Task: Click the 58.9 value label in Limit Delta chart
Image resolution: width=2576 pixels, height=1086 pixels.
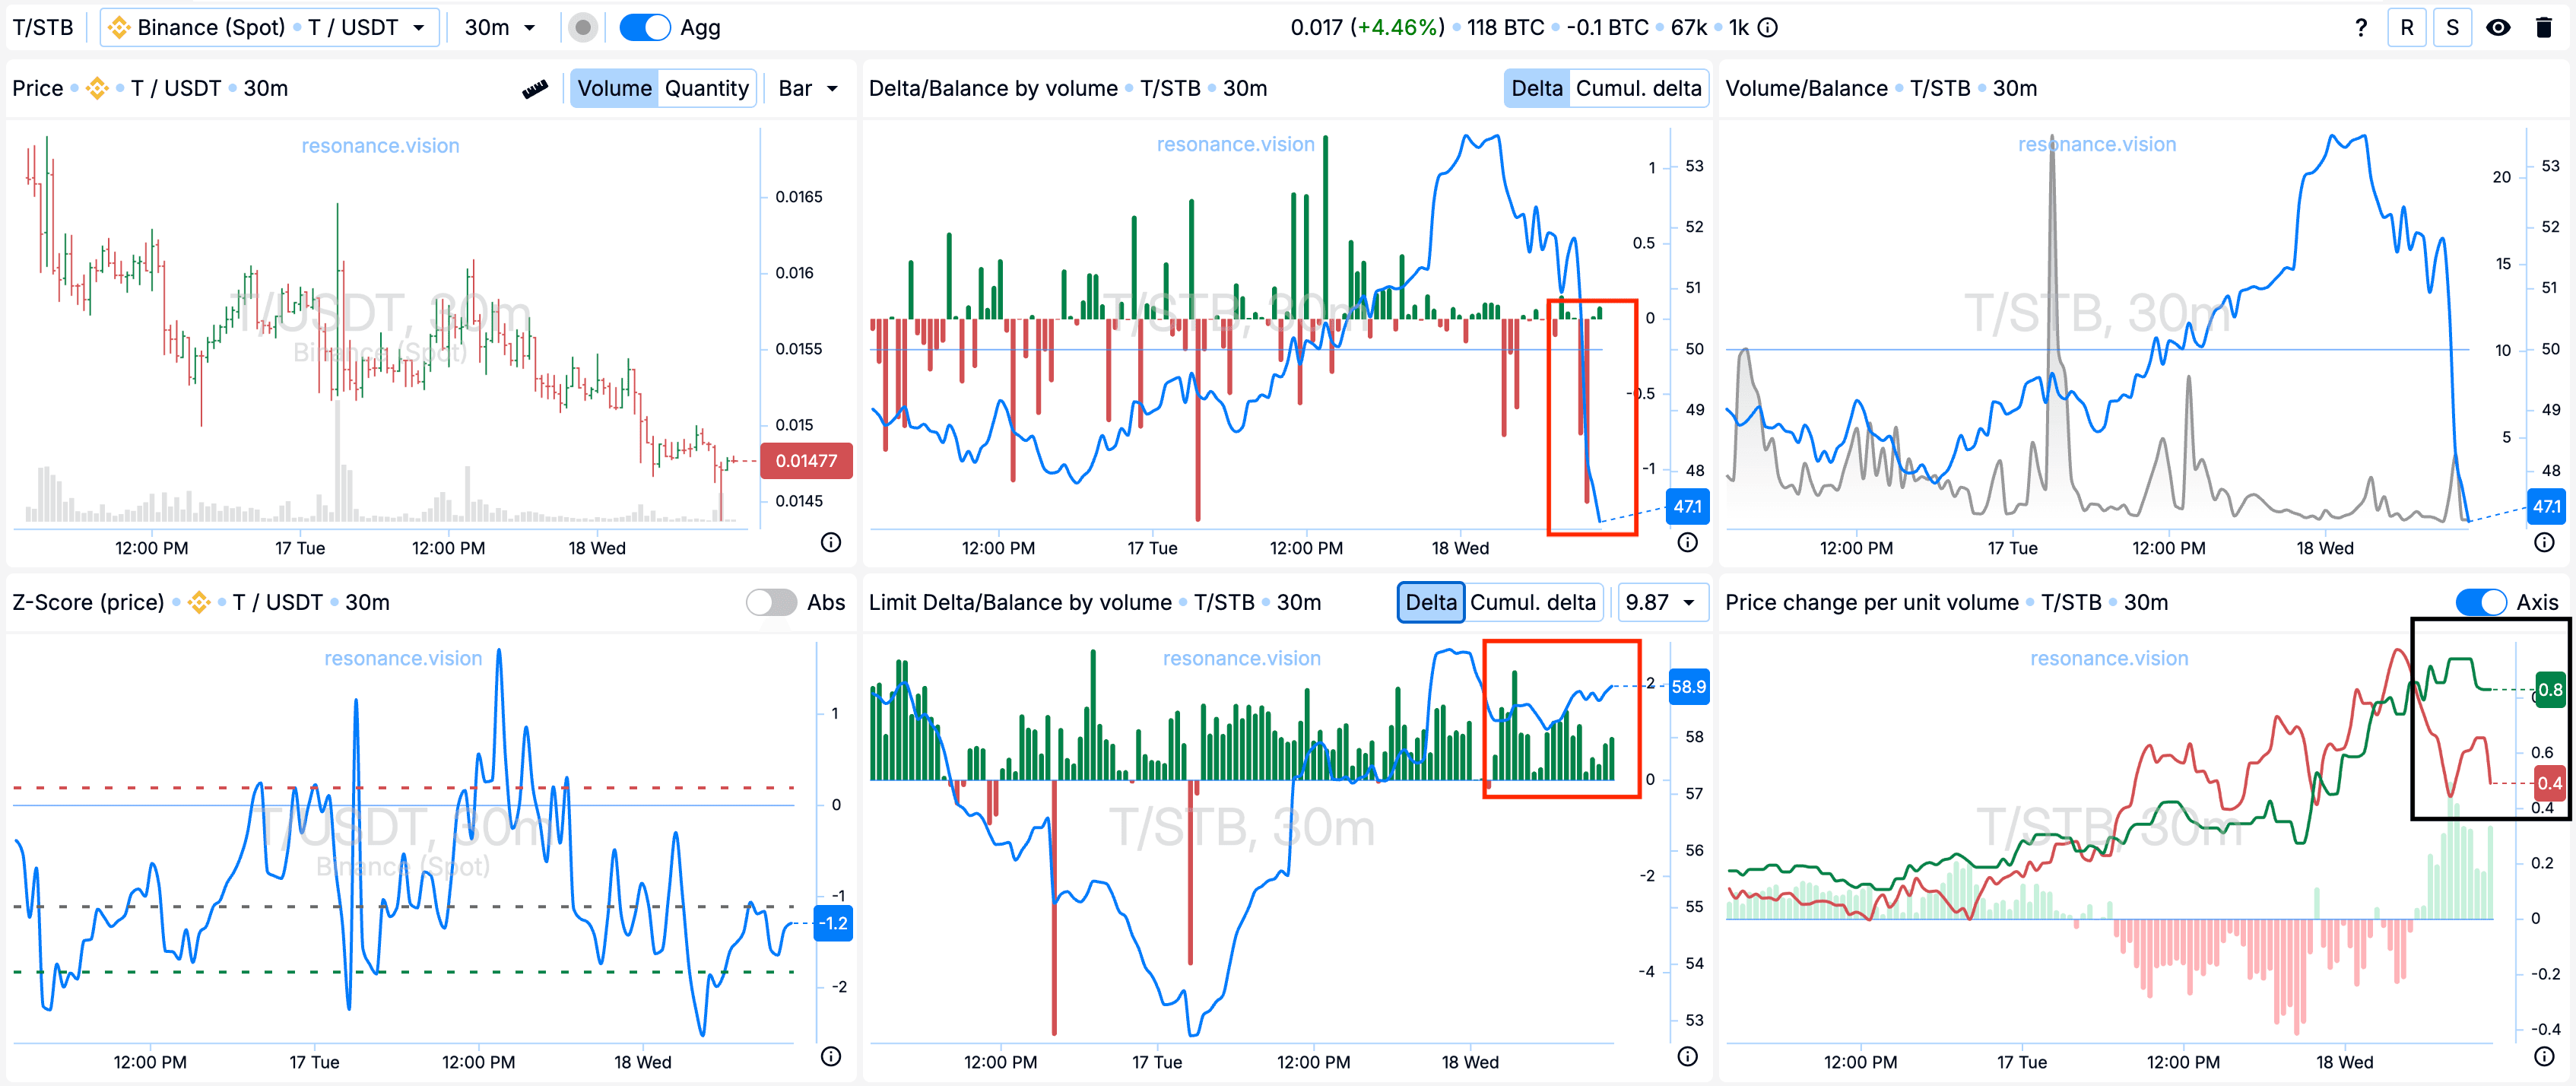Action: pos(1688,687)
